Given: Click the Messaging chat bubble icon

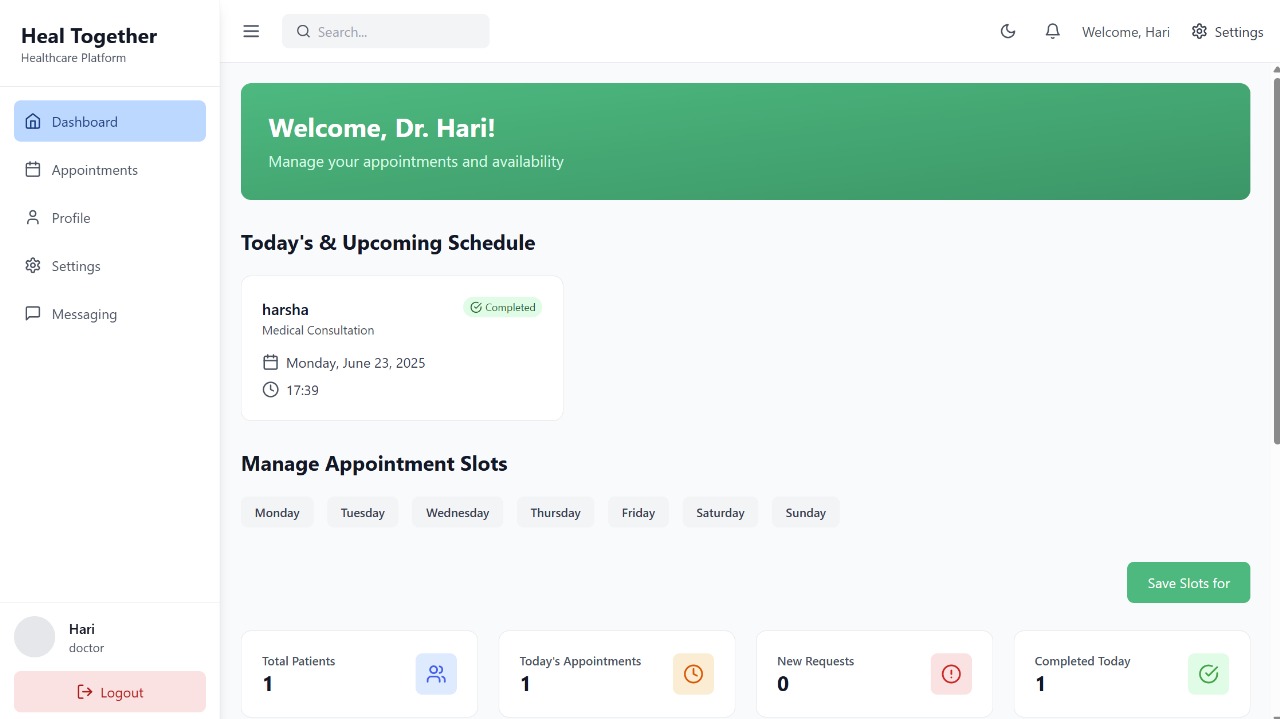Looking at the screenshot, I should [31, 313].
